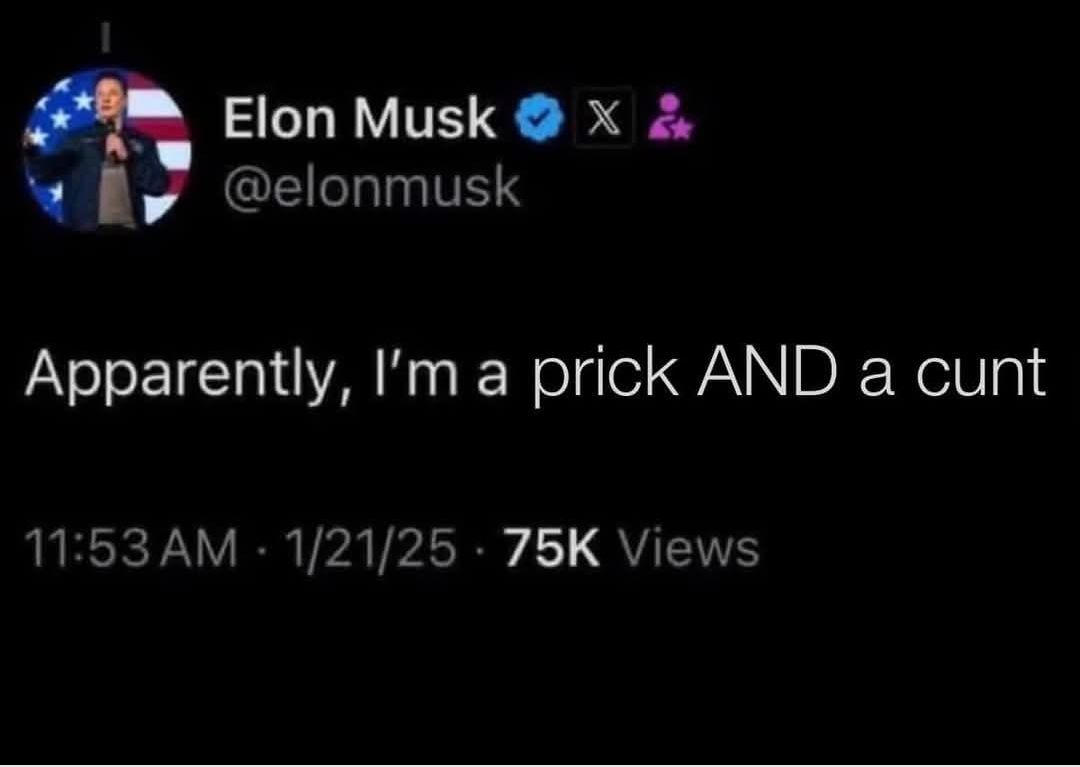Click the purple person-with-star icon
Image resolution: width=1080 pixels, height=767 pixels.
point(671,116)
